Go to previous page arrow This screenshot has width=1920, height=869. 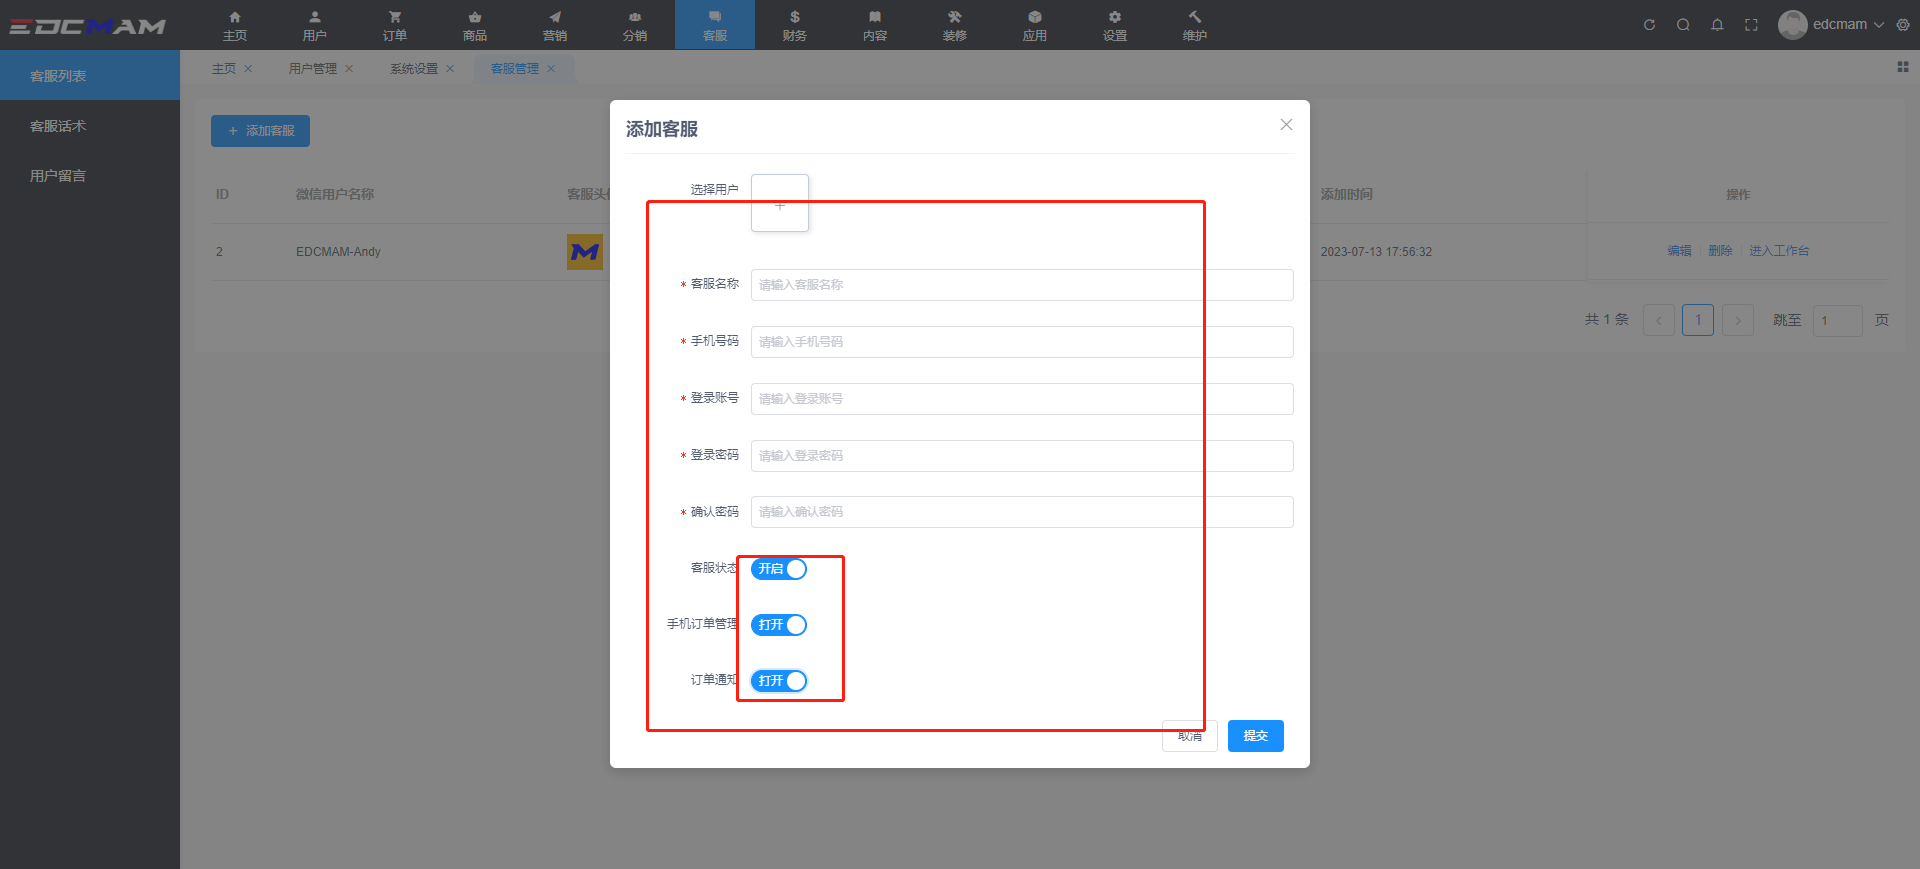[x=1659, y=320]
